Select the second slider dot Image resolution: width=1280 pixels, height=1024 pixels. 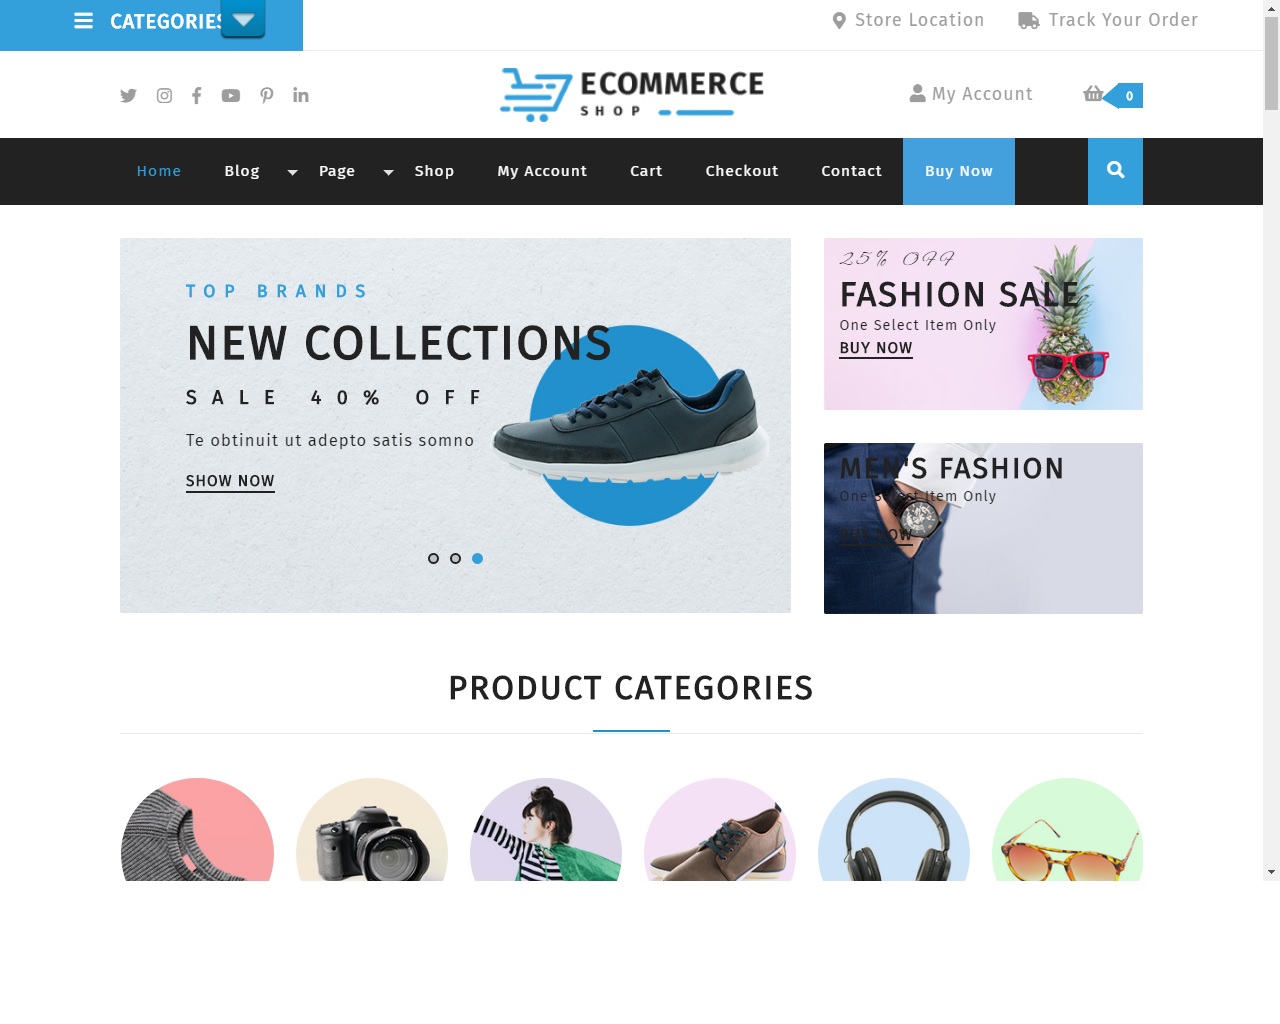tap(455, 559)
